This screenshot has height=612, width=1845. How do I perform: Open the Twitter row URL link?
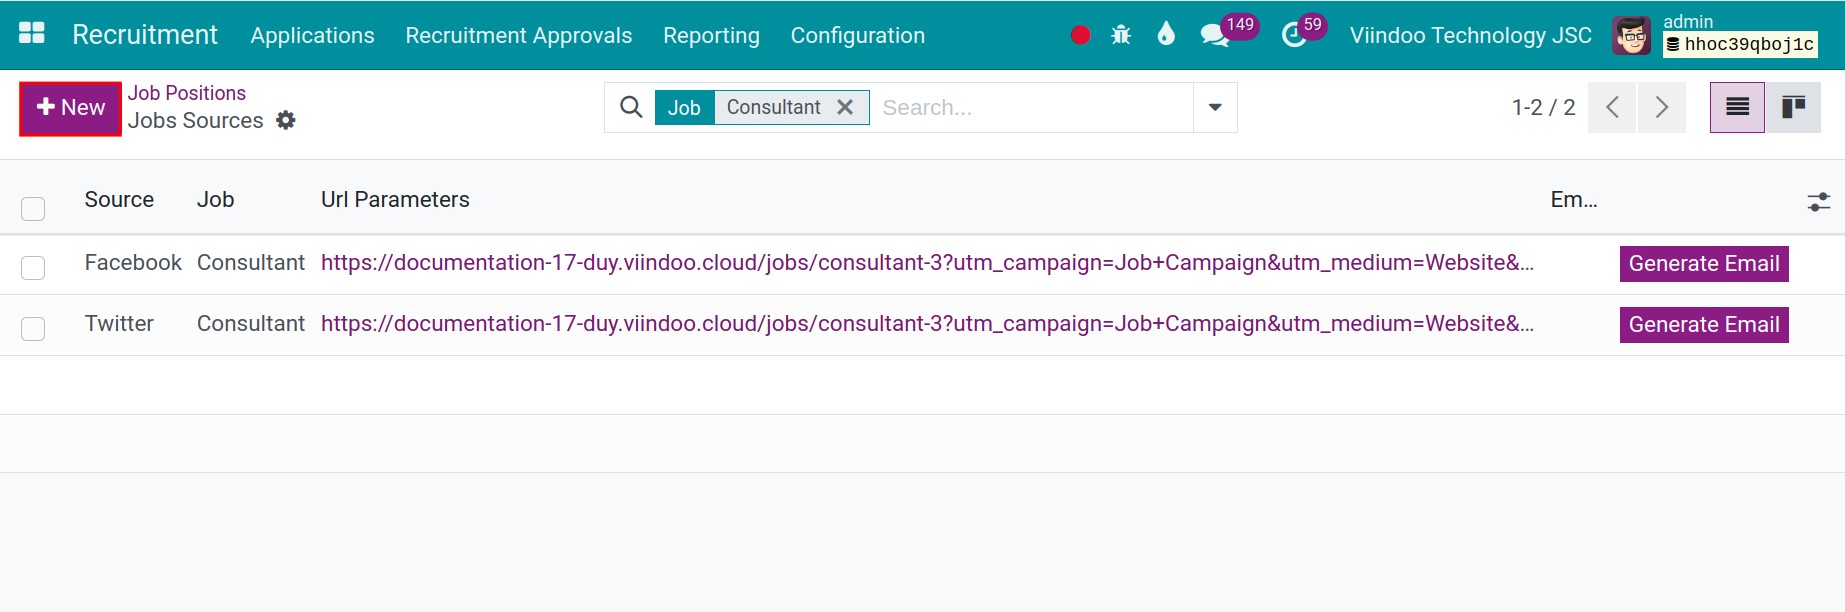927,324
